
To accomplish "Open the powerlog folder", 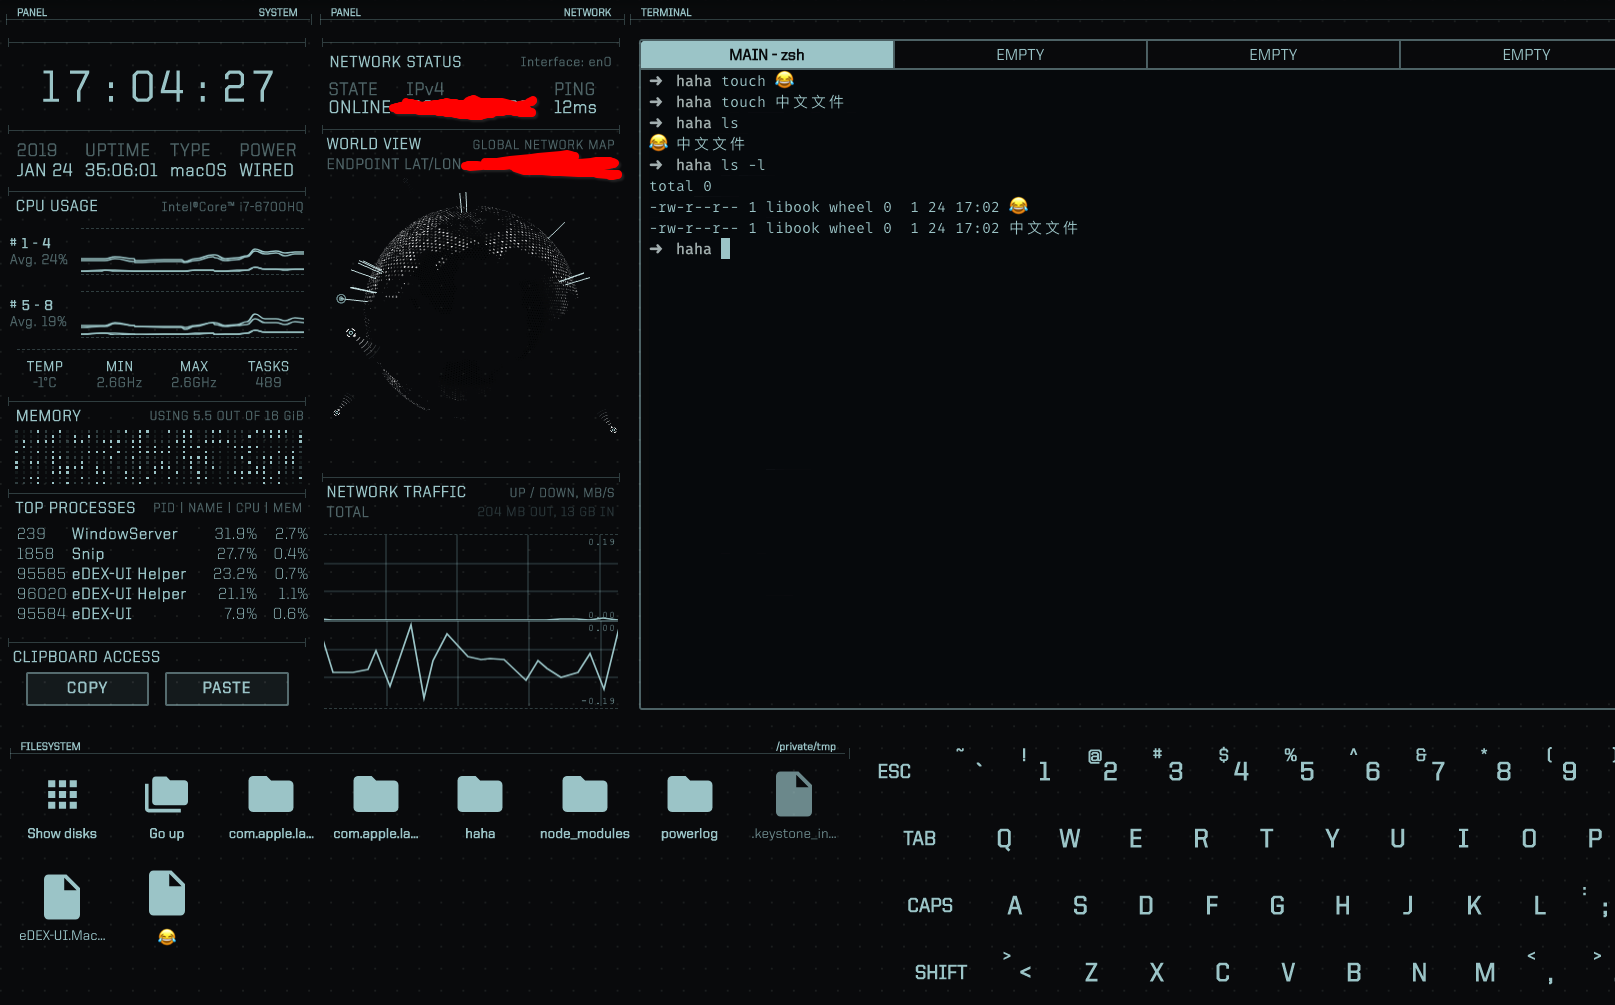I will 690,795.
